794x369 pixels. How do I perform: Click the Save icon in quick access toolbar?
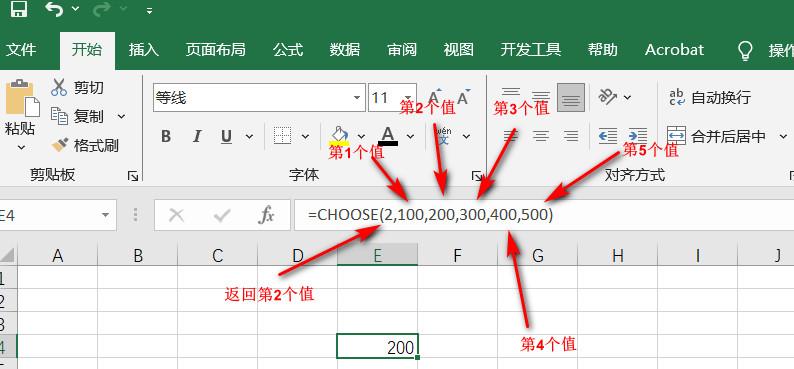click(18, 9)
